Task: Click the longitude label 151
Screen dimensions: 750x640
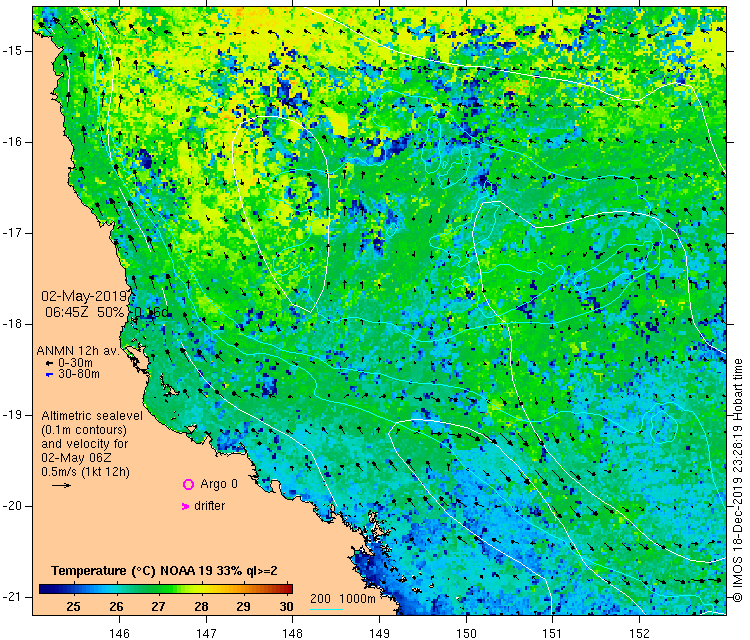Action: coord(552,633)
